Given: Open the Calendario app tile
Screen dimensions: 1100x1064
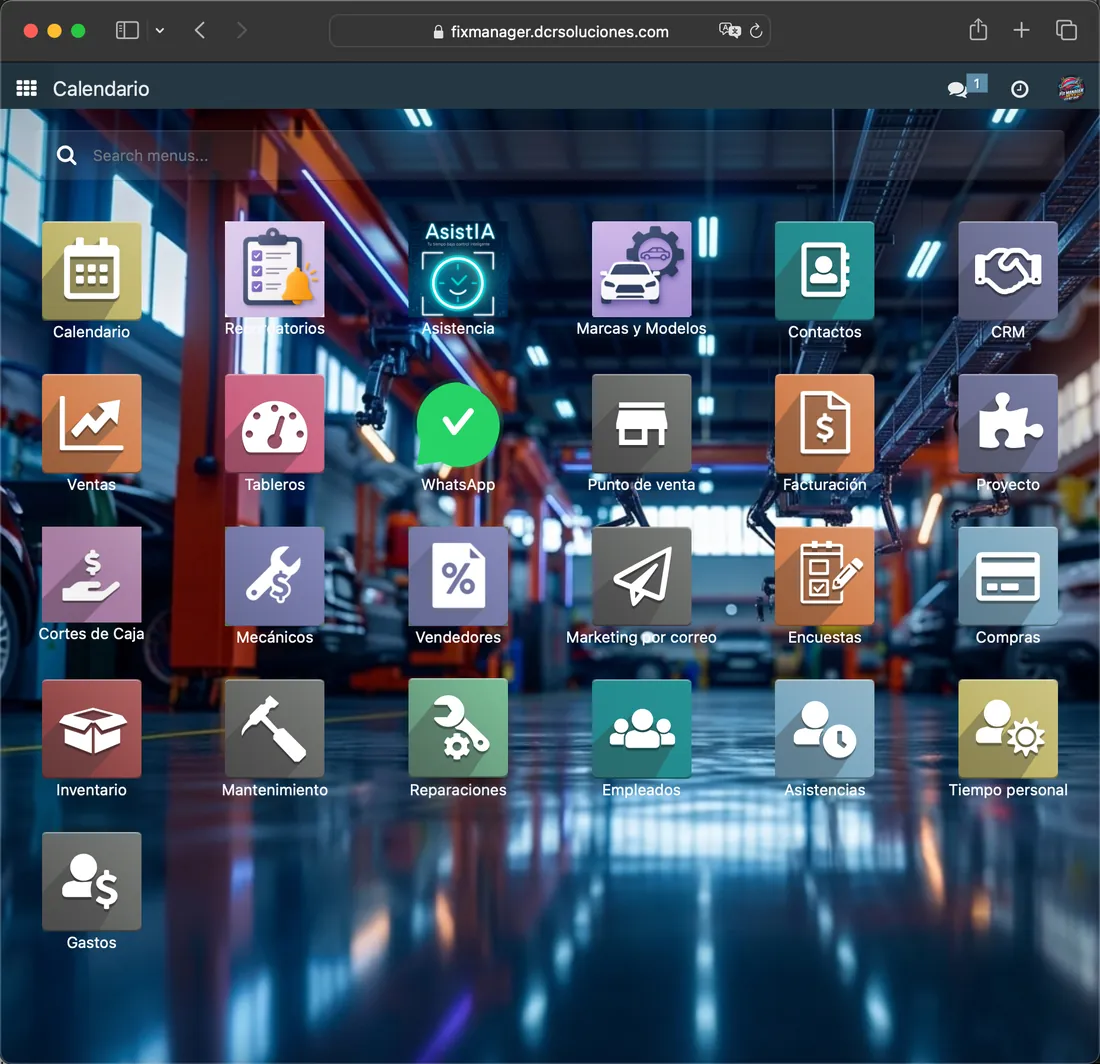Looking at the screenshot, I should point(91,271).
